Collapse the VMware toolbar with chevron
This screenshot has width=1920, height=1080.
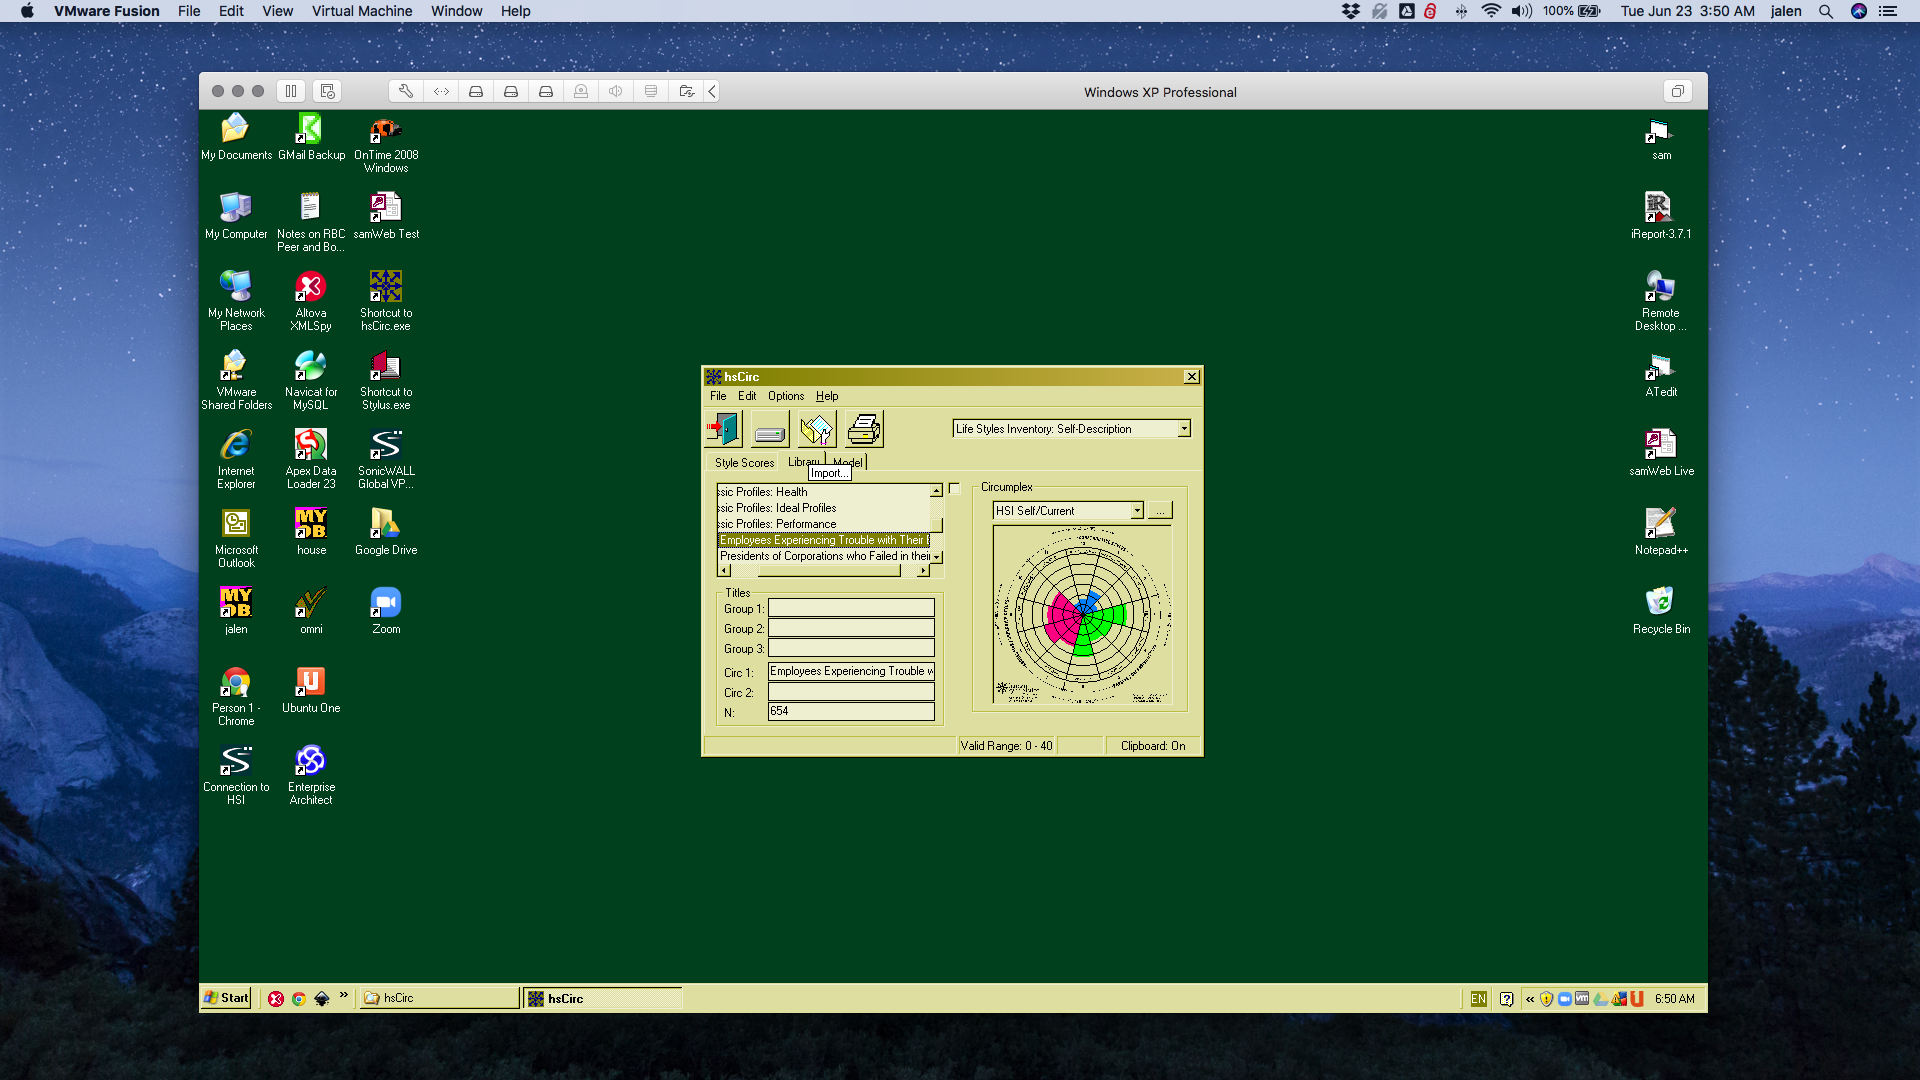click(712, 91)
